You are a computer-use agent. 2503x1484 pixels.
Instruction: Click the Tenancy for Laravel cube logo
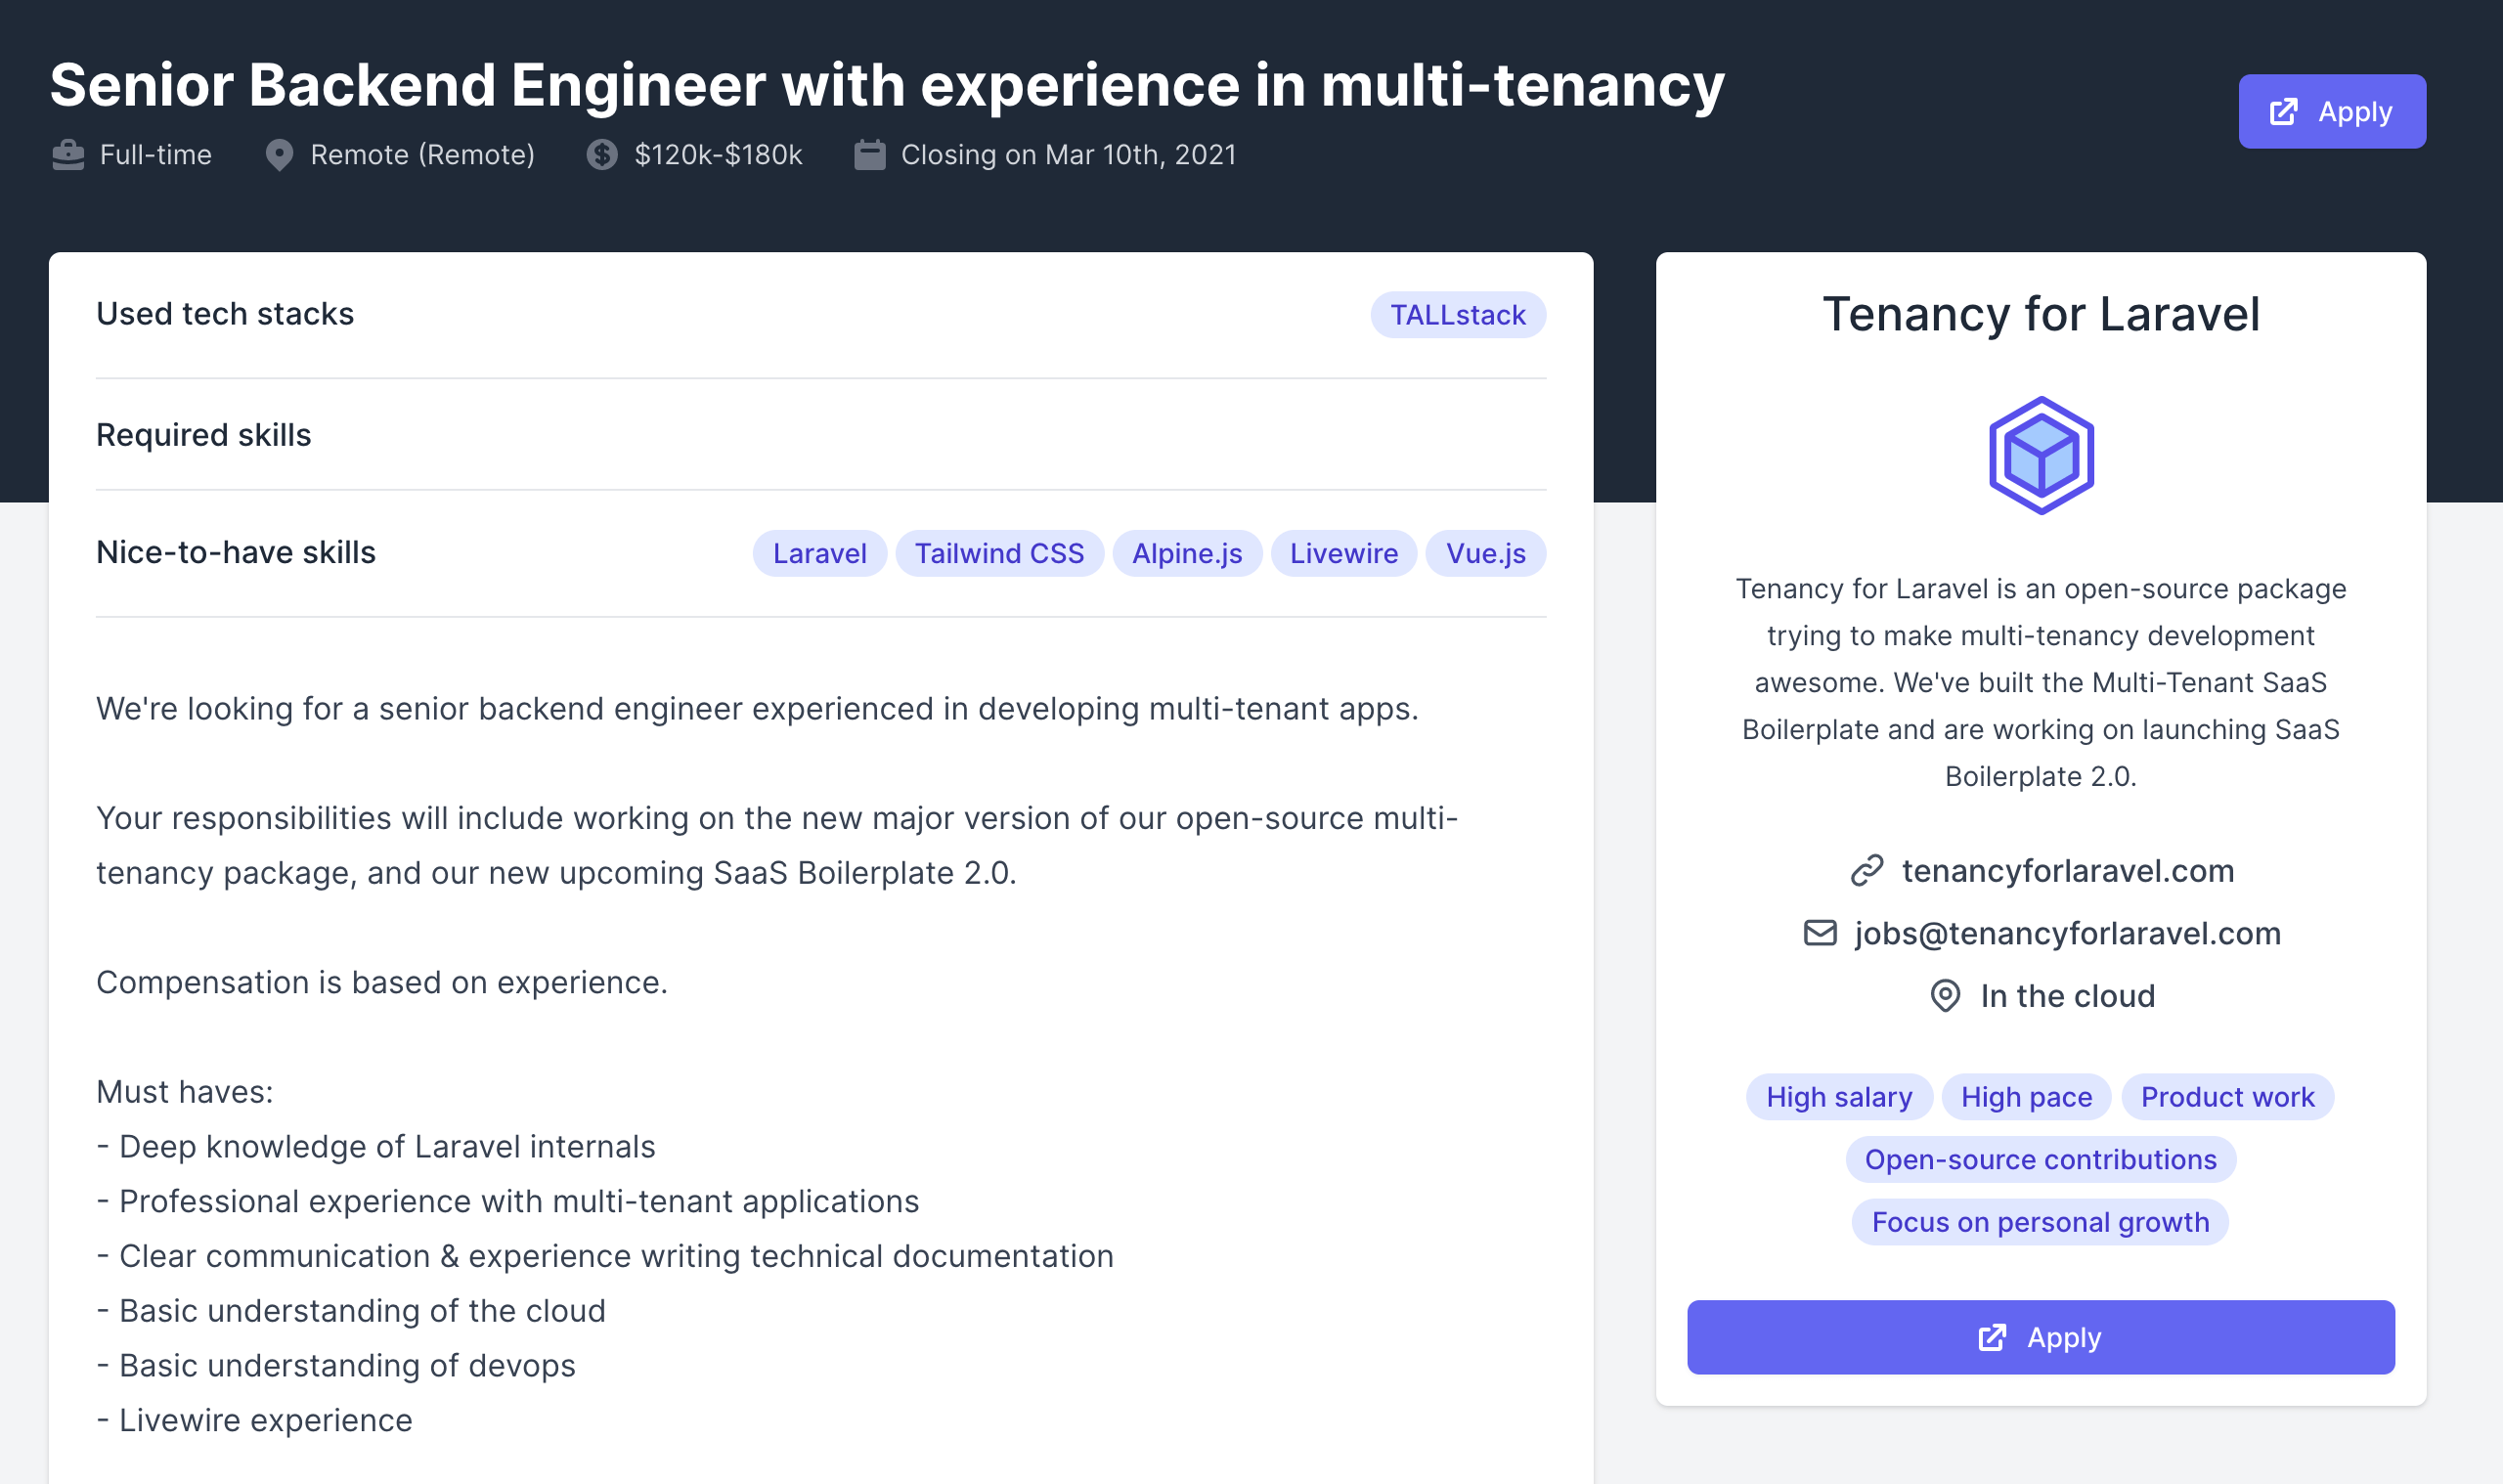click(2041, 455)
